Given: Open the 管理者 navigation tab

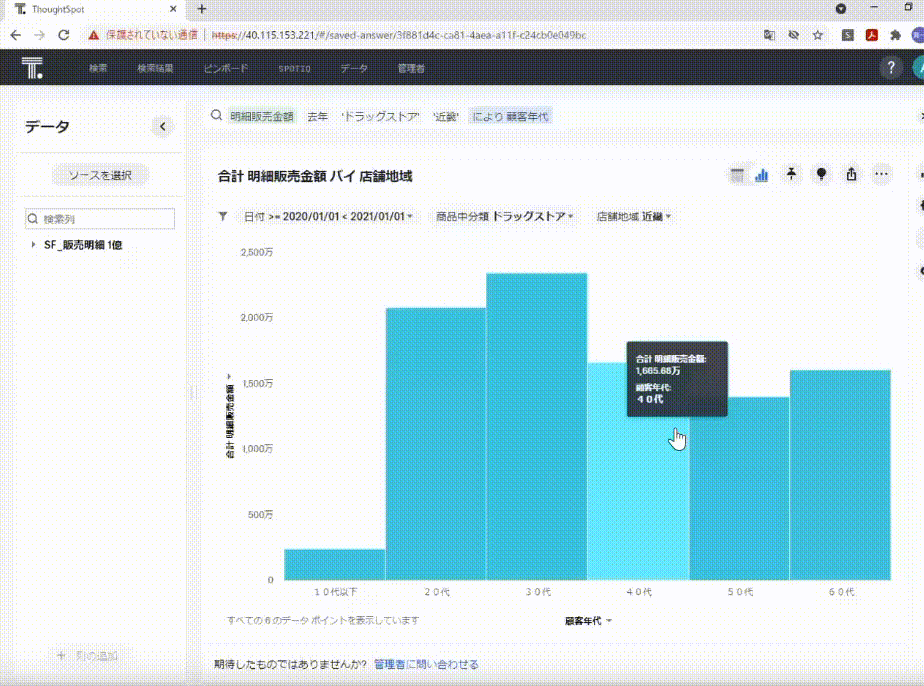Looking at the screenshot, I should click(411, 68).
